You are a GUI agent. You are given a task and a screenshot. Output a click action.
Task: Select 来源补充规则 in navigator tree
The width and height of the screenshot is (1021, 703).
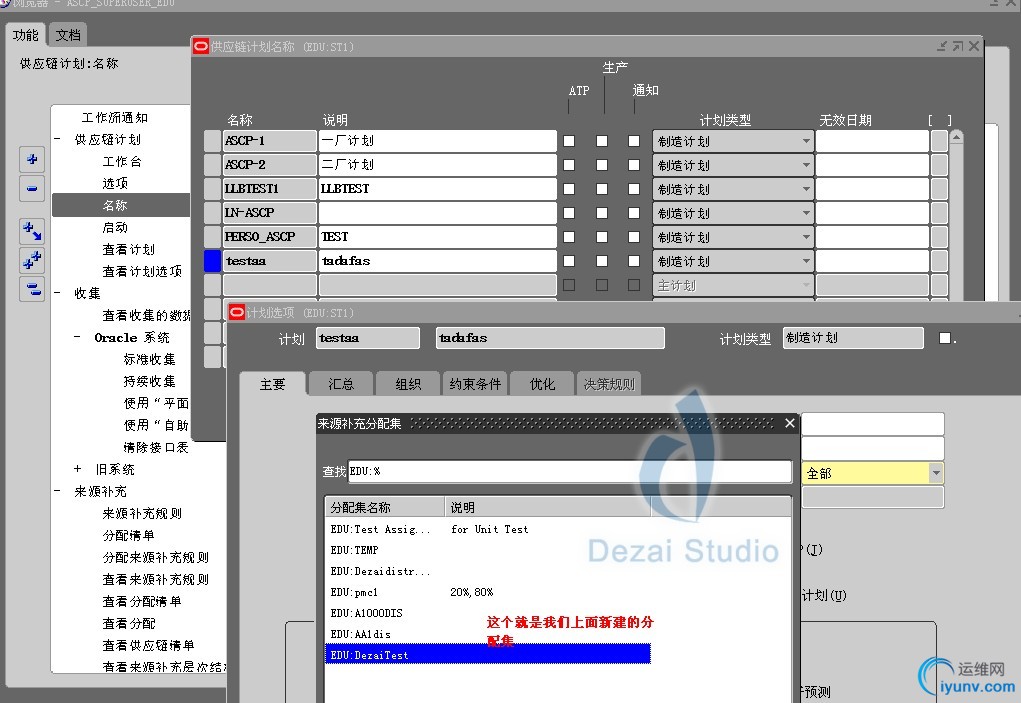pyautogui.click(x=142, y=513)
